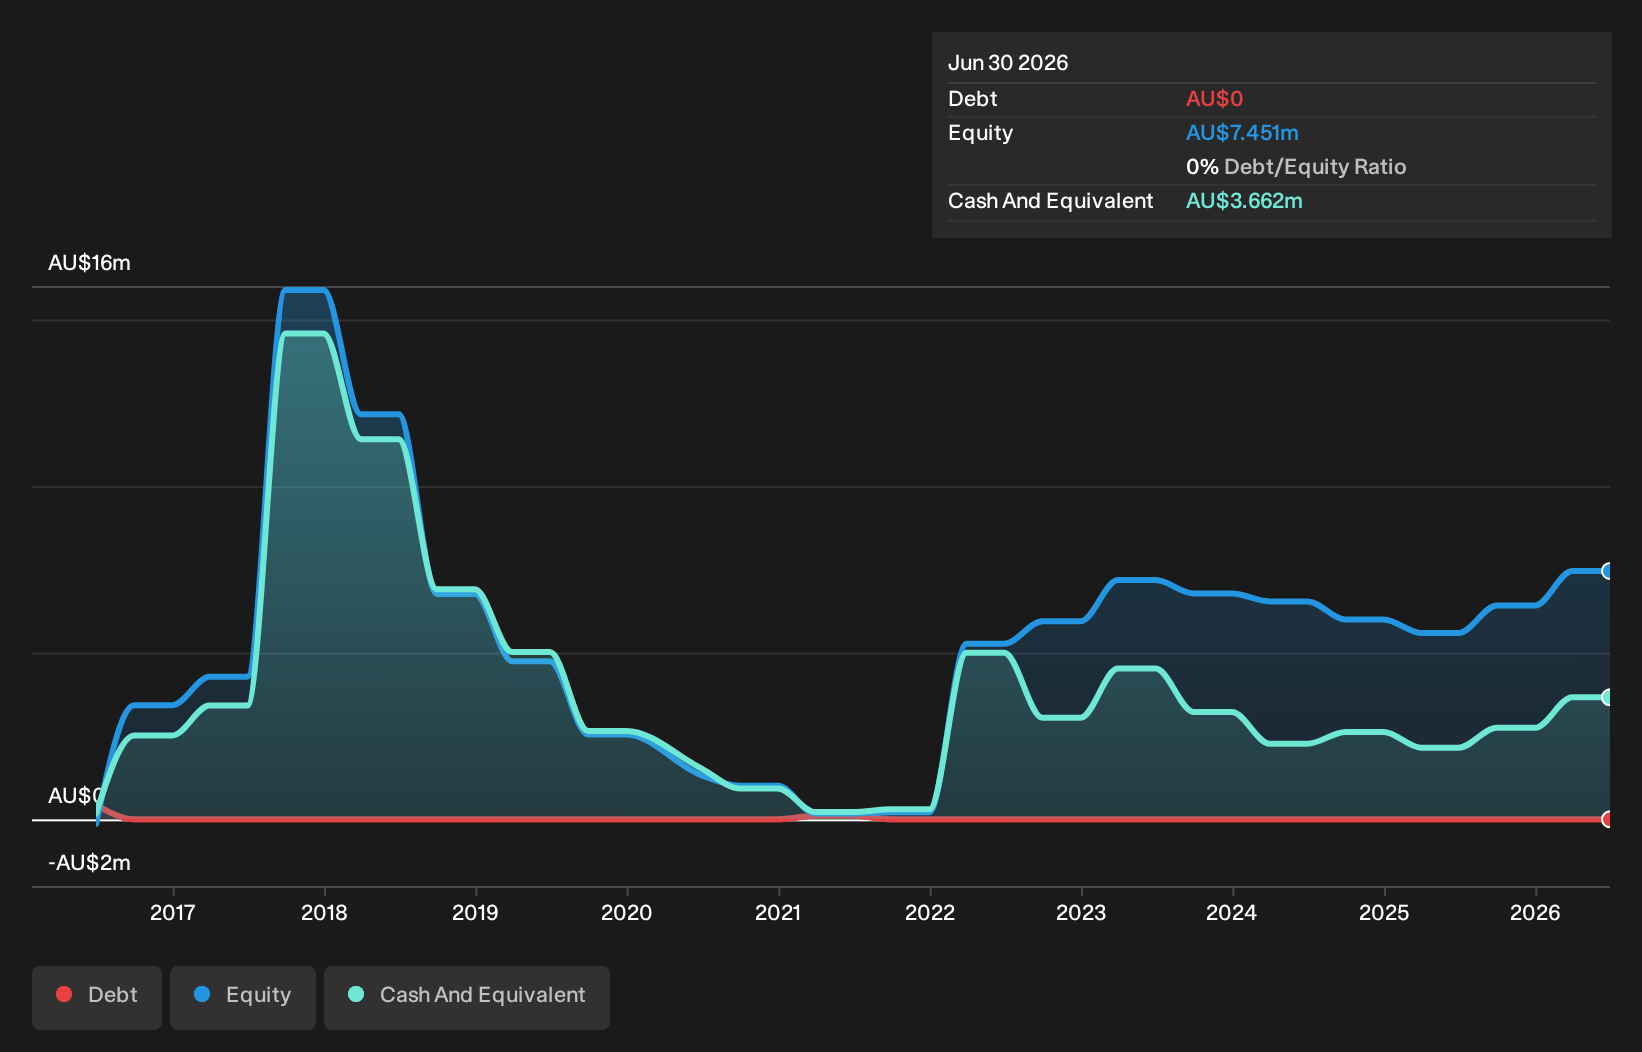Toggle the Equity legend button
This screenshot has width=1642, height=1052.
pos(243,997)
